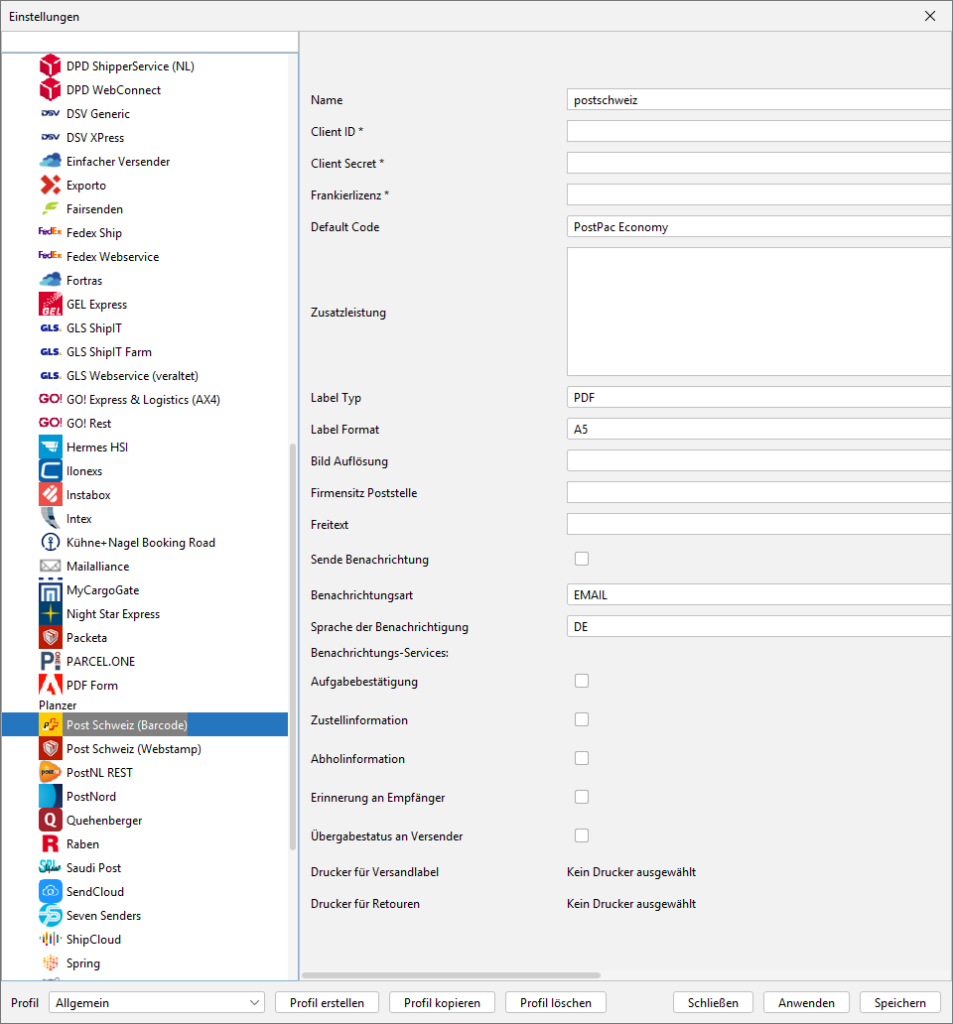
Task: Click the Speichern button
Action: click(x=900, y=1003)
